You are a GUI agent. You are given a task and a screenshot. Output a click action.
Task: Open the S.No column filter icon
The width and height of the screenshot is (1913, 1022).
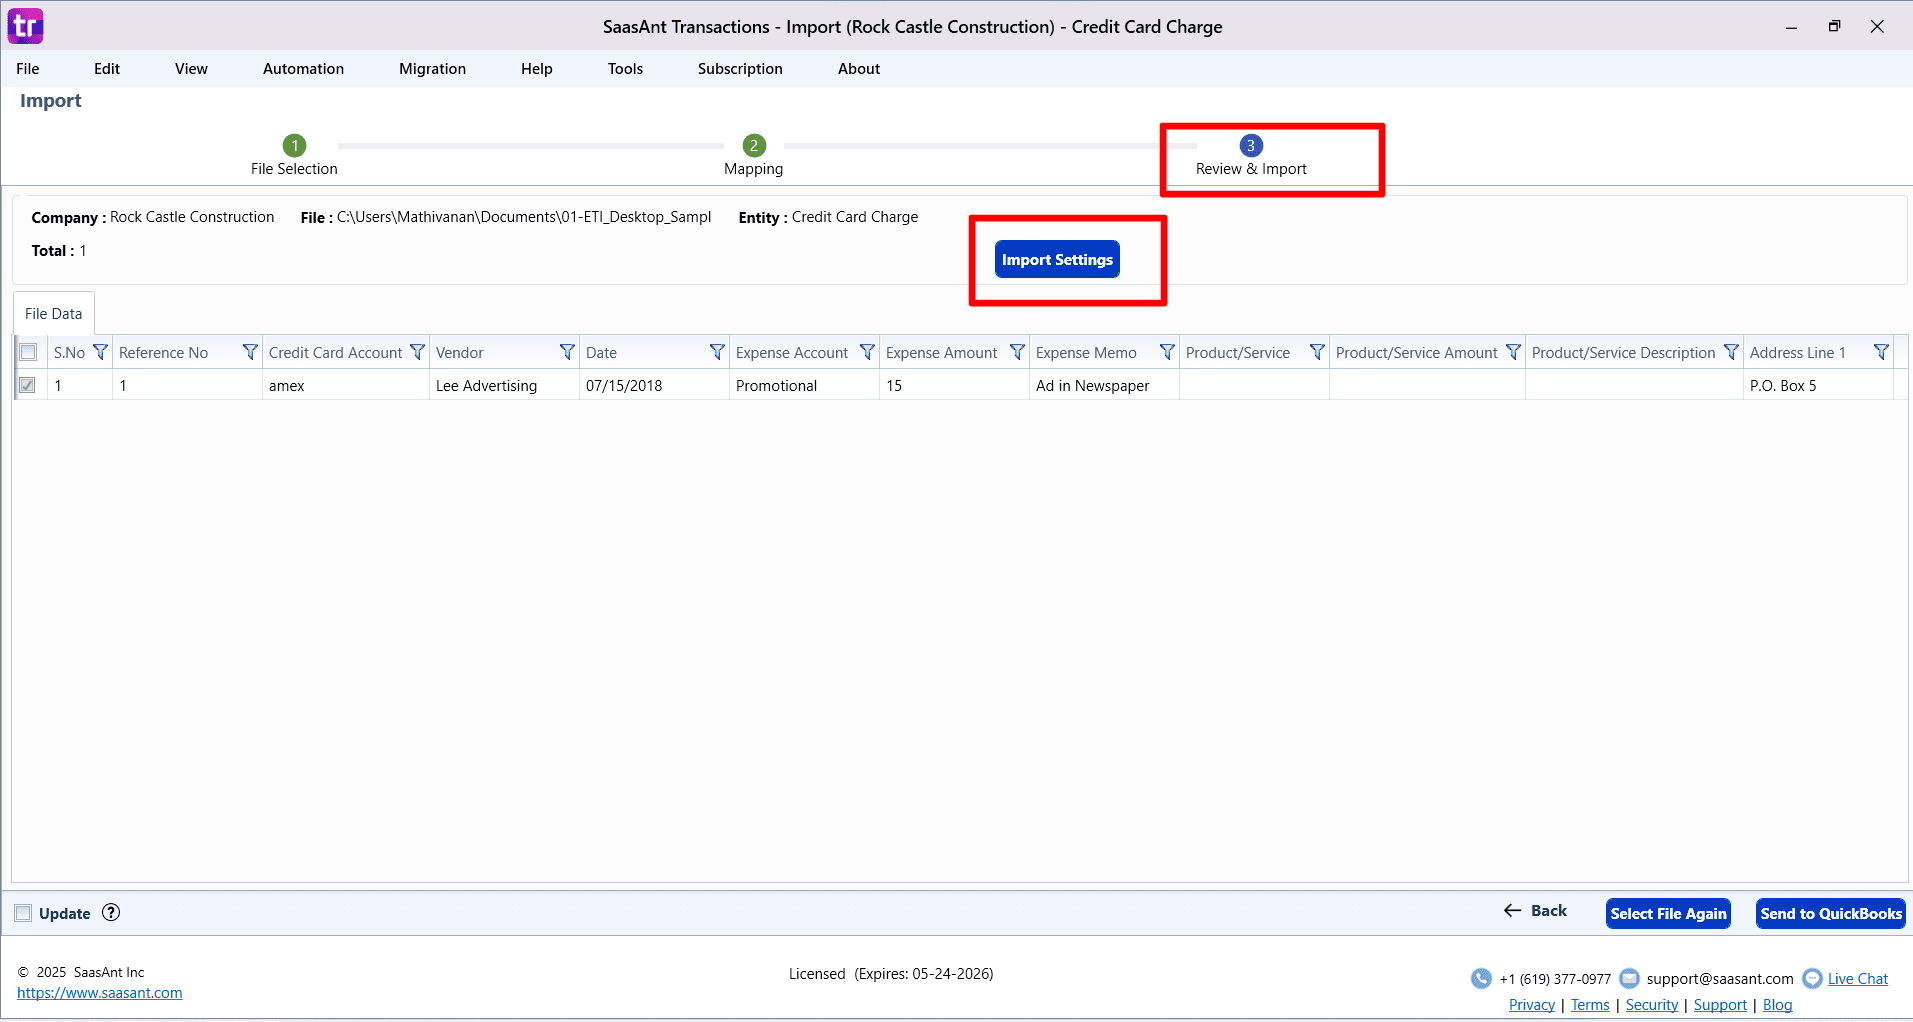100,352
